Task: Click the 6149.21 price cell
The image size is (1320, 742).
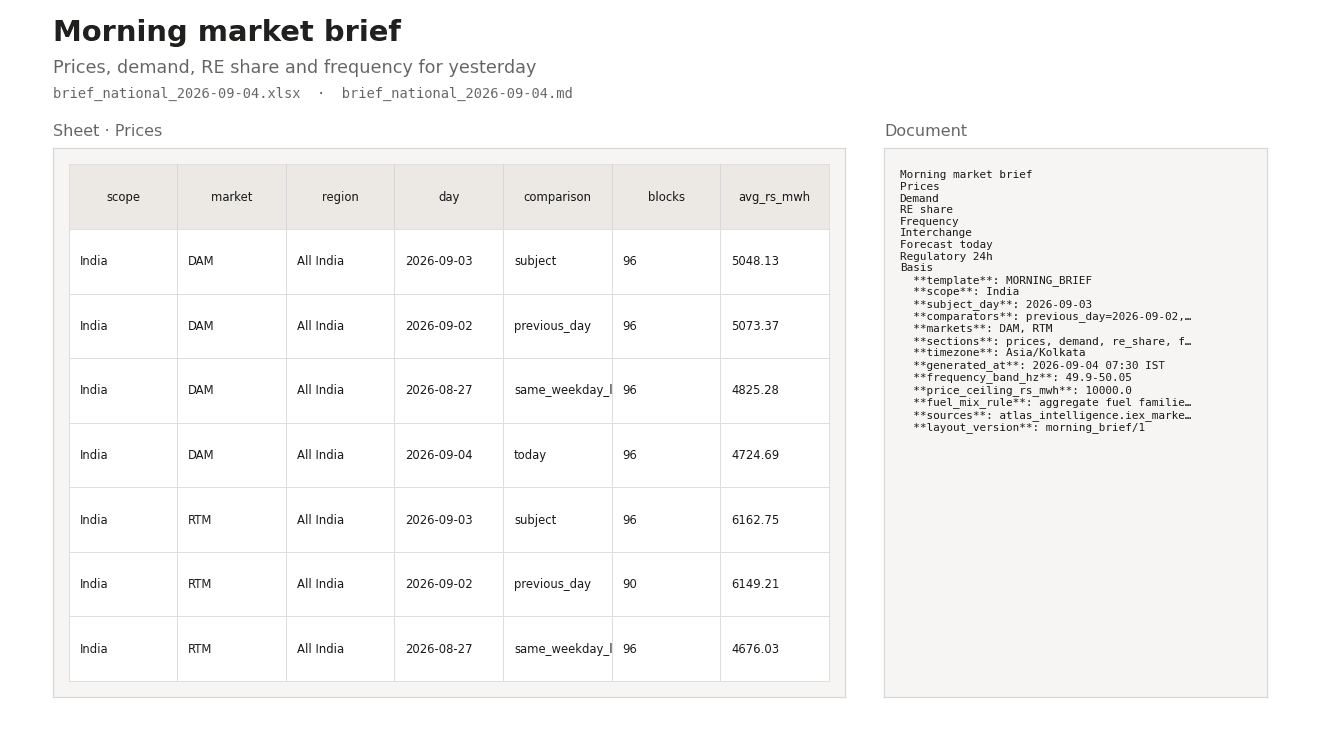Action: pos(775,584)
